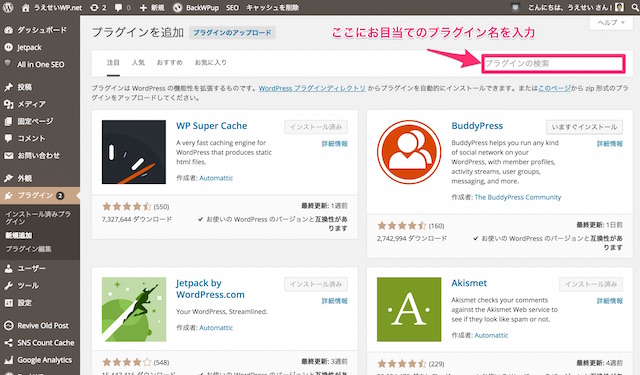Click 2,742,994 ダウンロード text

[412, 238]
